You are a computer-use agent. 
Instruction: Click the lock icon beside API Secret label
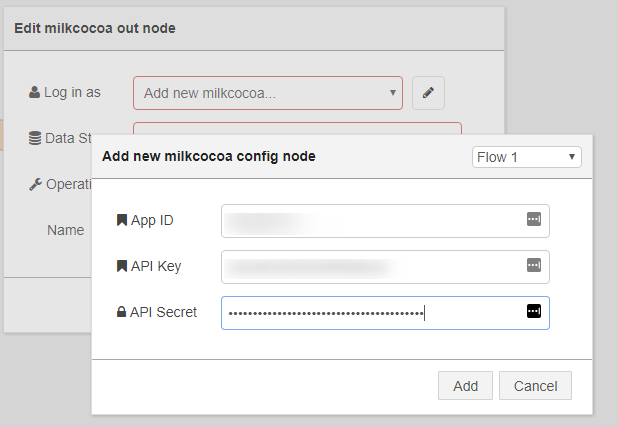[122, 312]
